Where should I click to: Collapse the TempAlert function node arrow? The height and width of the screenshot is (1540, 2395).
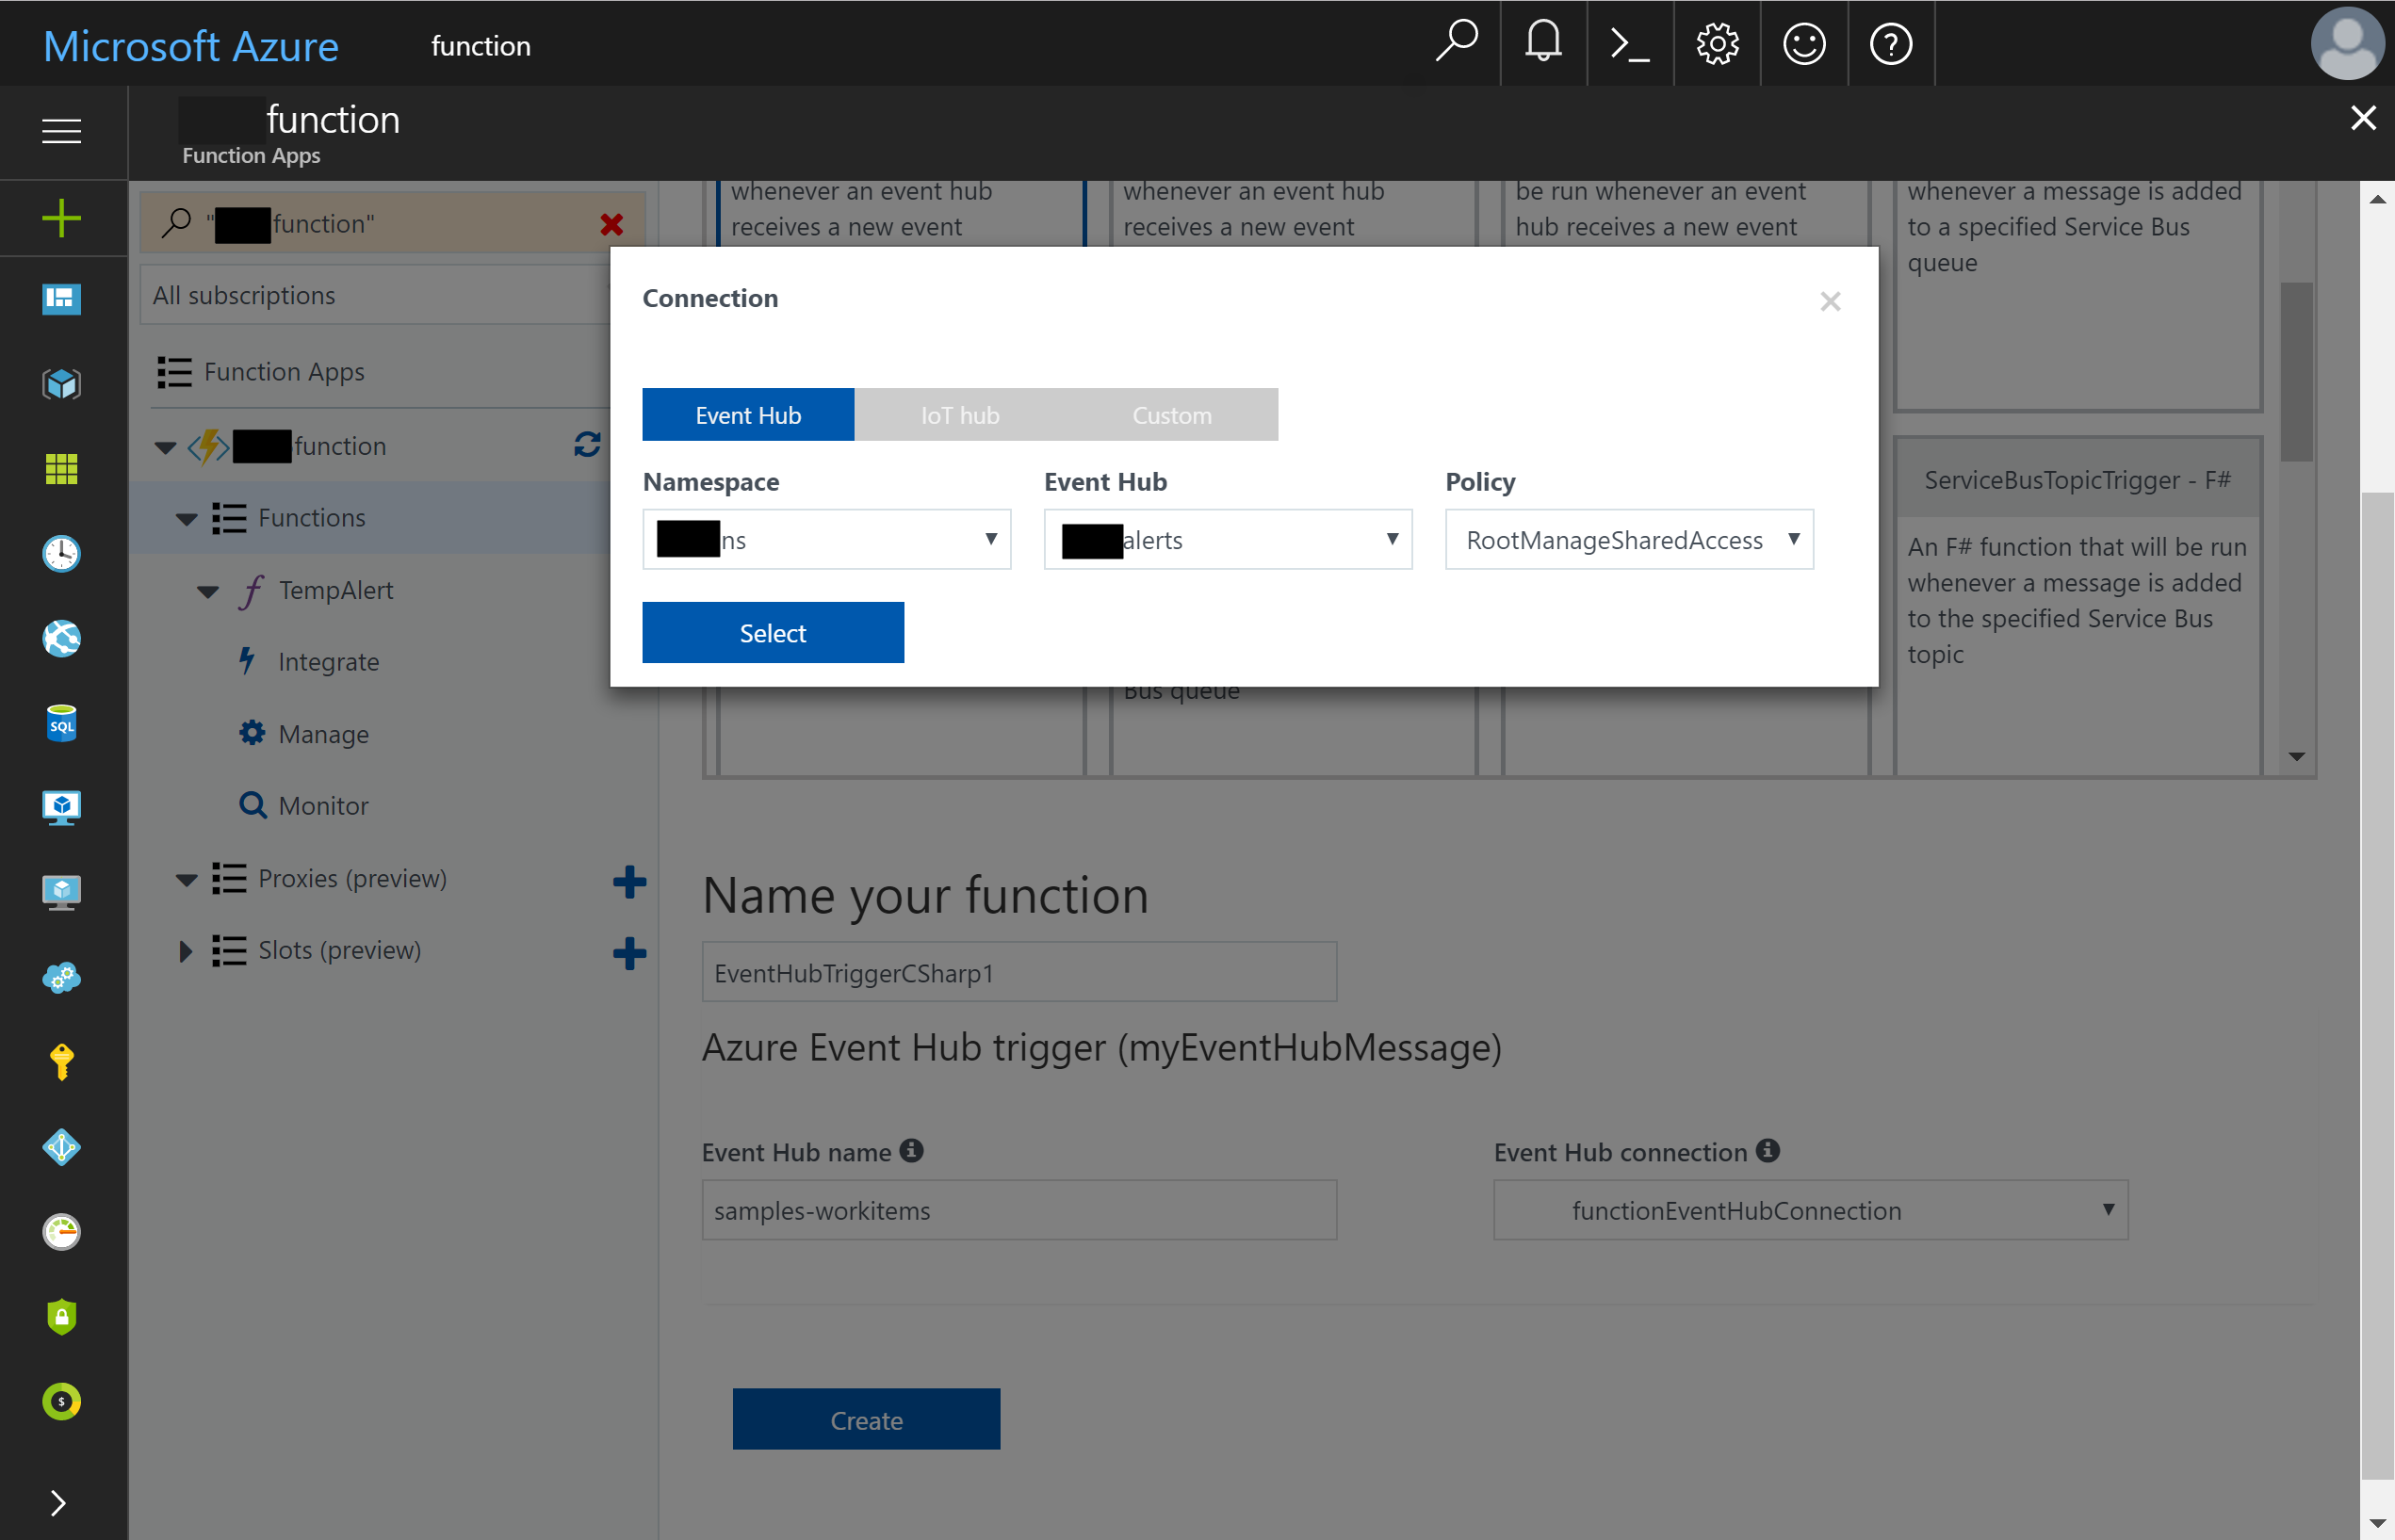click(x=207, y=591)
